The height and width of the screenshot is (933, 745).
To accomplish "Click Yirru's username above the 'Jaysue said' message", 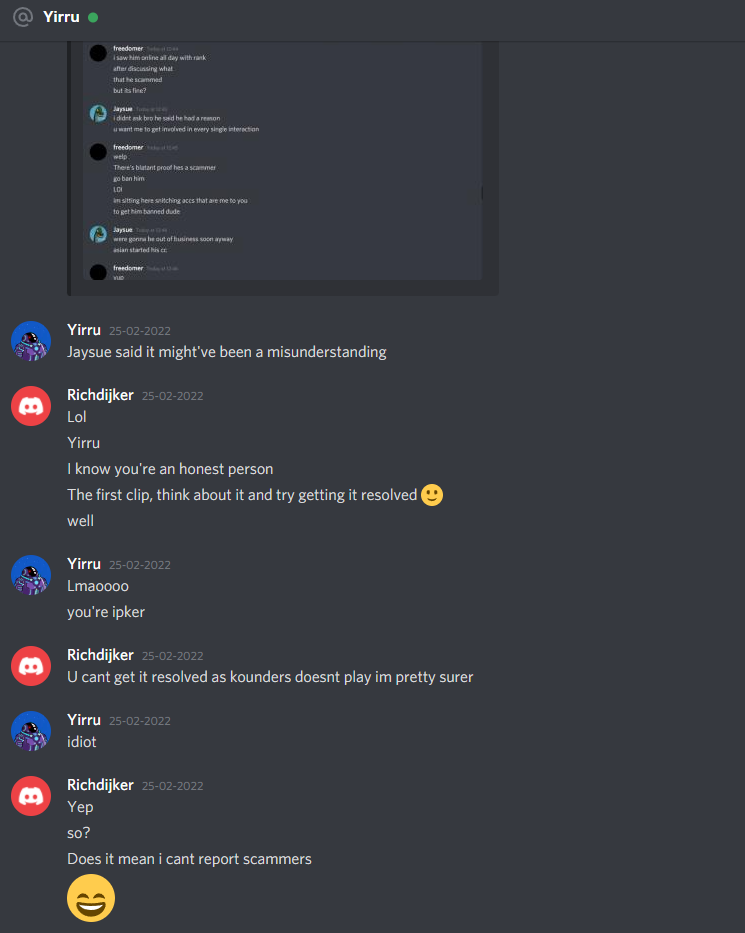I will coord(84,330).
